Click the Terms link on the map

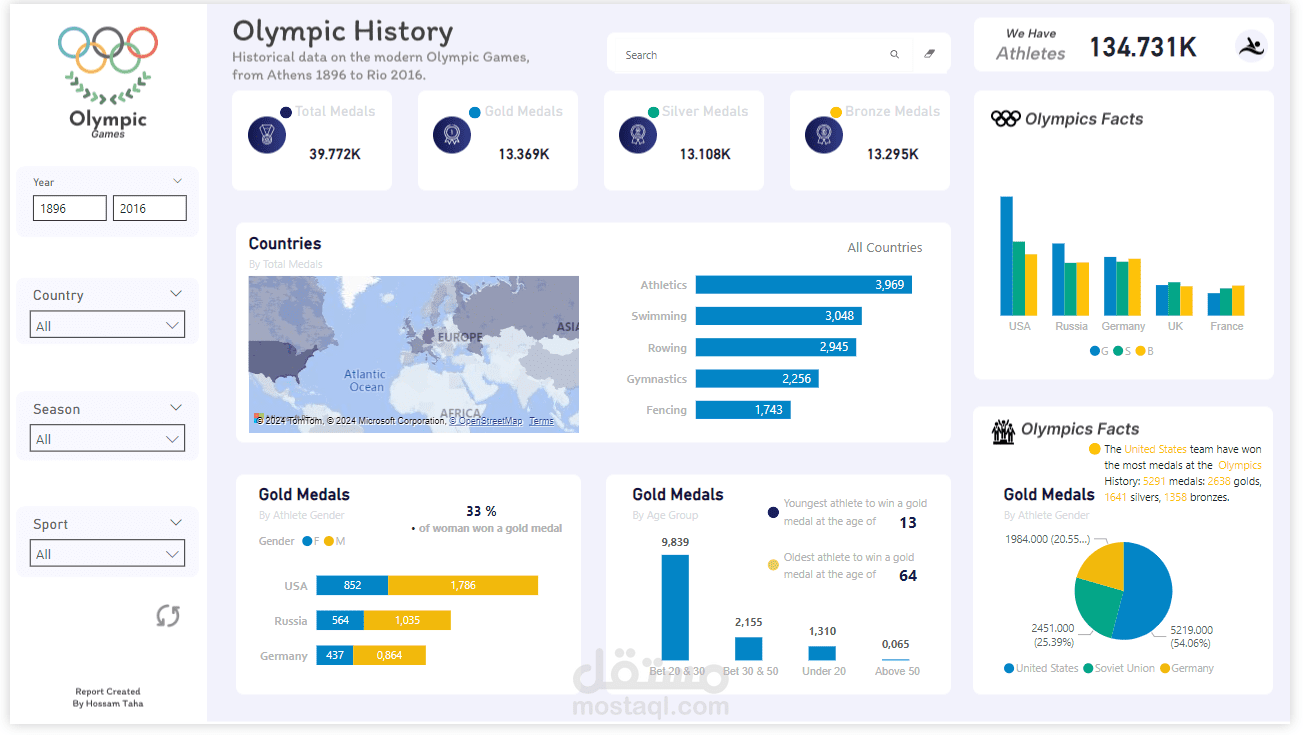541,421
